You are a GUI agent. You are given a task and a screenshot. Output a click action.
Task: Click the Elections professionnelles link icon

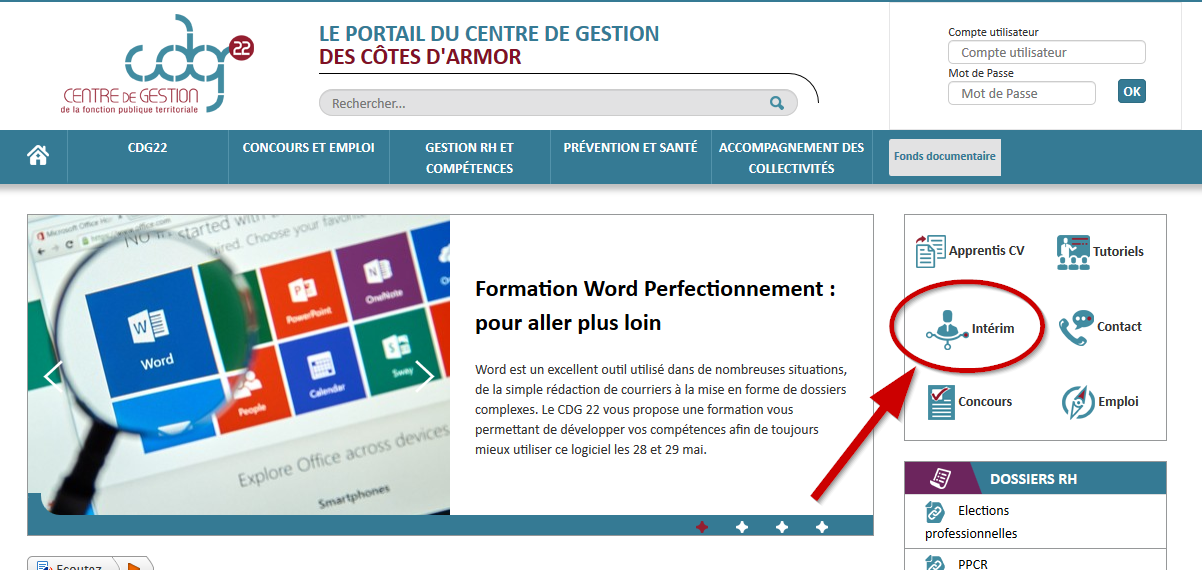click(x=935, y=512)
